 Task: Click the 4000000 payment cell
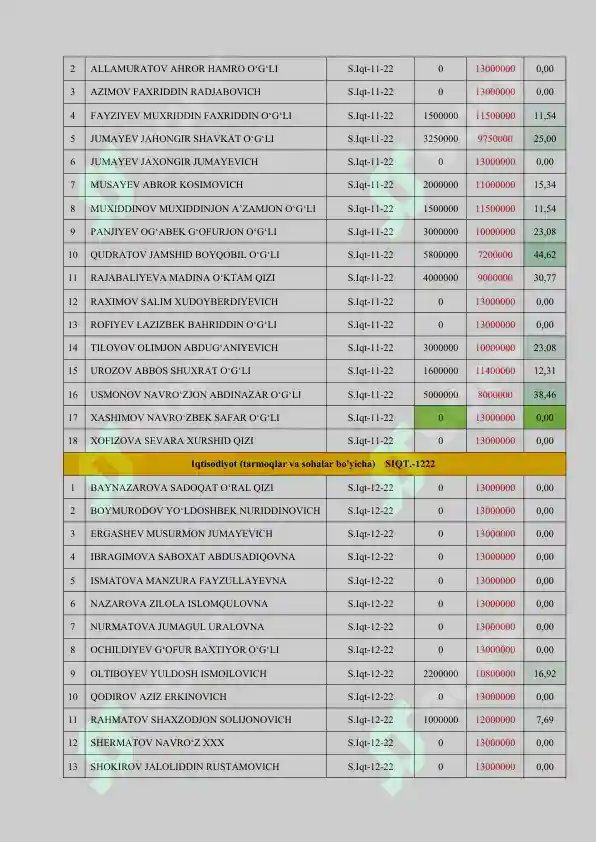click(440, 278)
